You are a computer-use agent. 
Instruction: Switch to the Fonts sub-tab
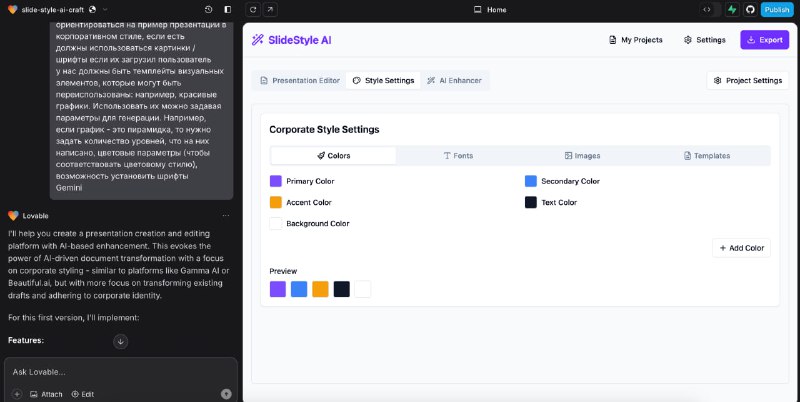(x=458, y=156)
